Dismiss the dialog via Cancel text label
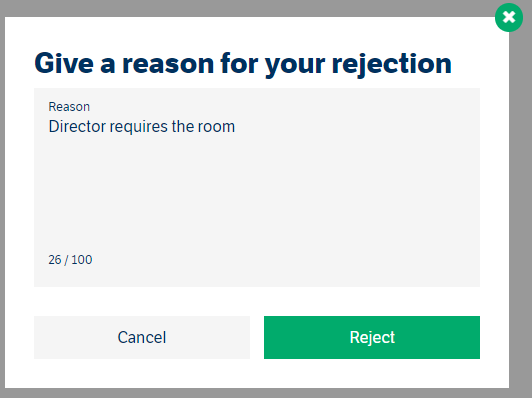This screenshot has height=398, width=532. 142,337
